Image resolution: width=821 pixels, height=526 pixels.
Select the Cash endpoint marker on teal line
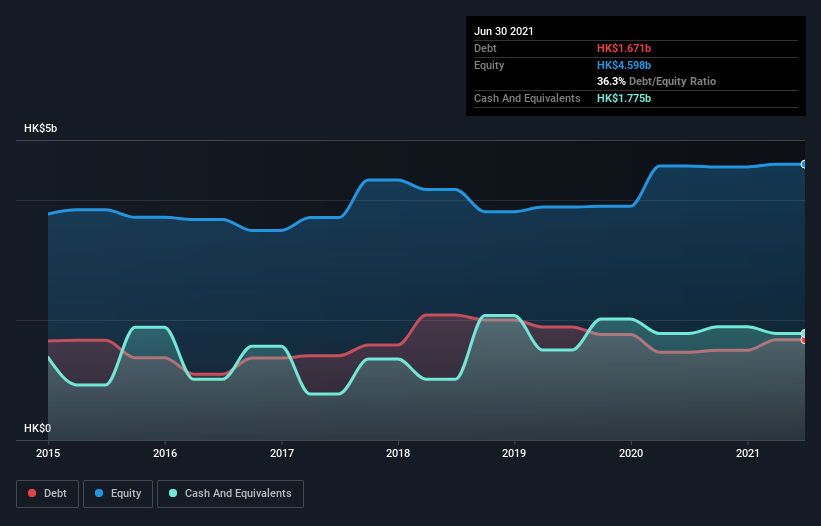[804, 333]
